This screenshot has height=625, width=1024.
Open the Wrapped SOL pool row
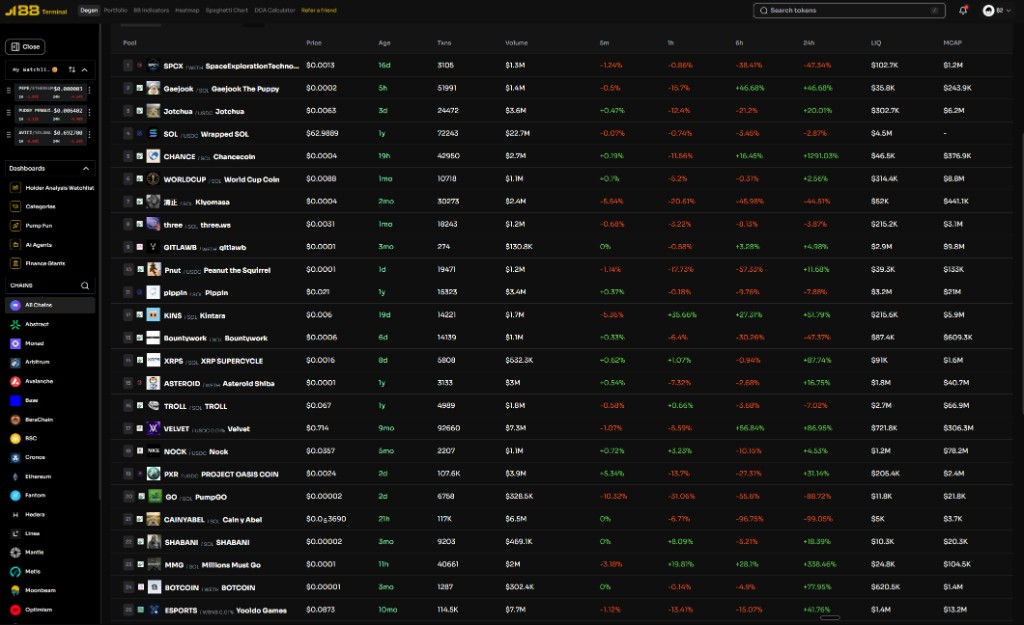pyautogui.click(x=562, y=133)
